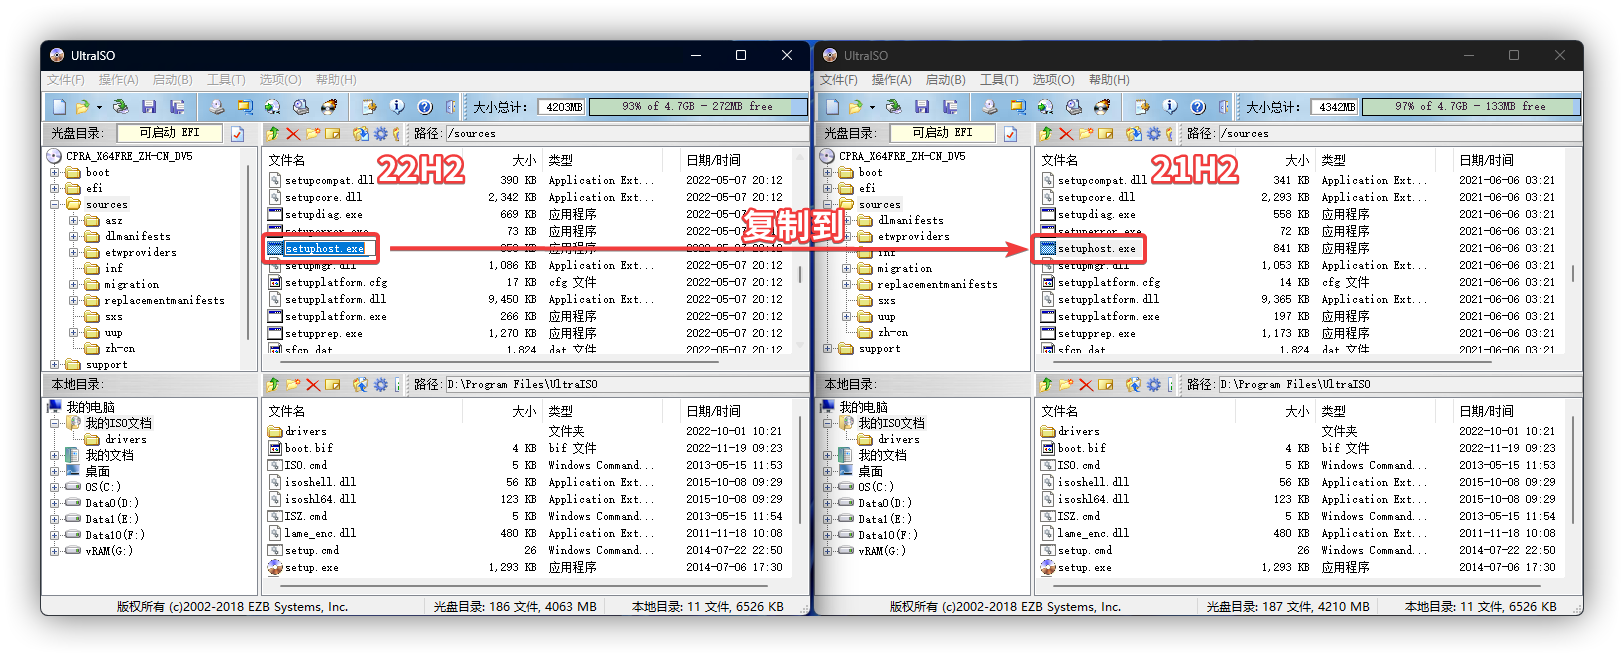
Task: Expand OS(C:) drive in left window local tree
Action: pos(55,487)
